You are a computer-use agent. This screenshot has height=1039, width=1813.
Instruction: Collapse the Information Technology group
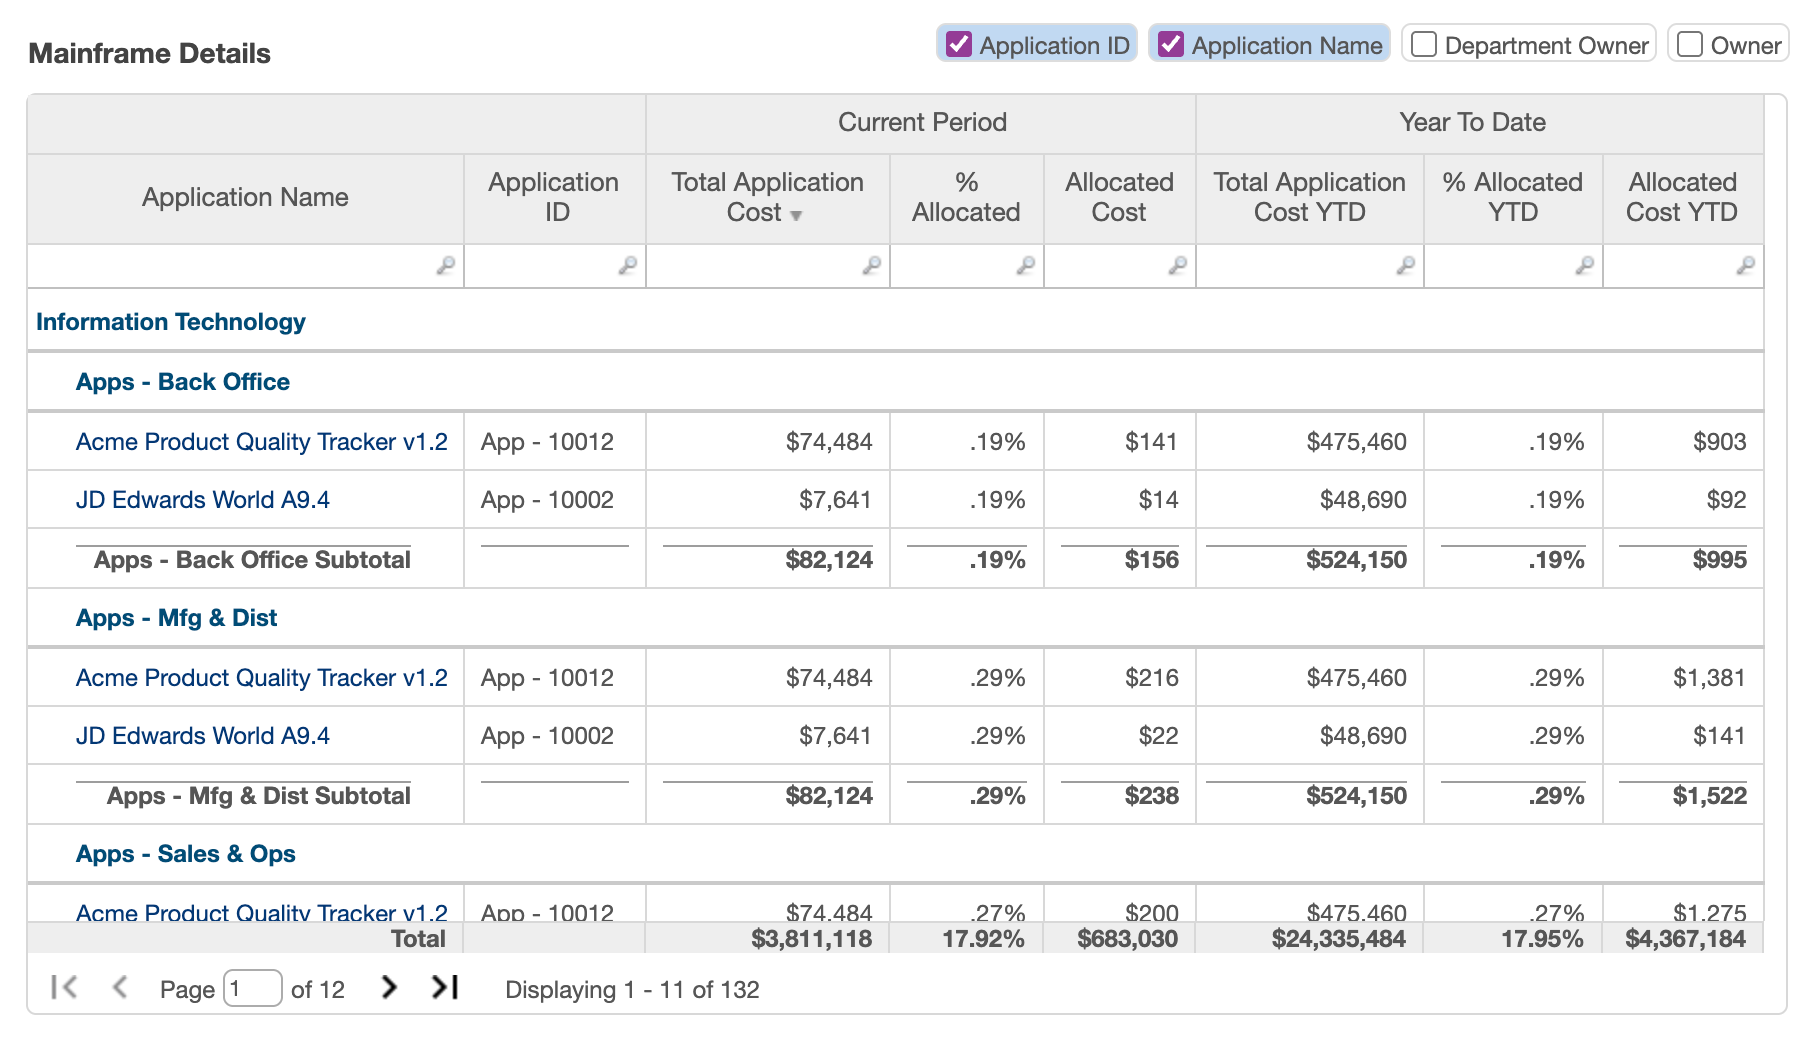(x=171, y=322)
